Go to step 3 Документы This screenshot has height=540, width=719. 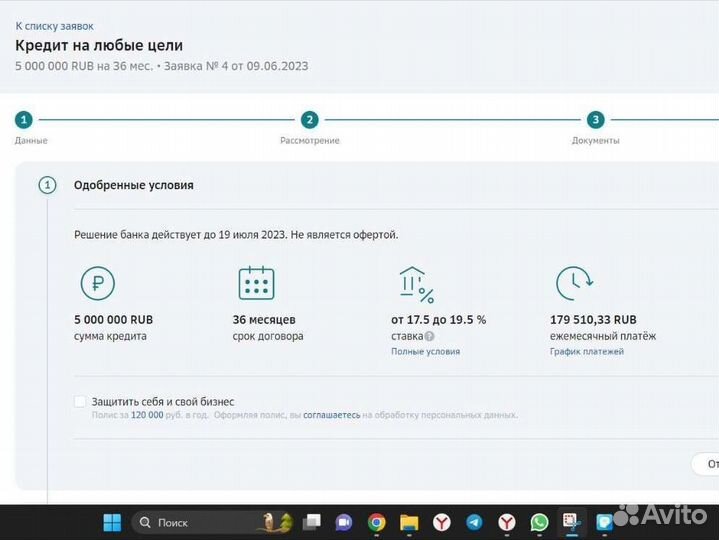[x=596, y=120]
